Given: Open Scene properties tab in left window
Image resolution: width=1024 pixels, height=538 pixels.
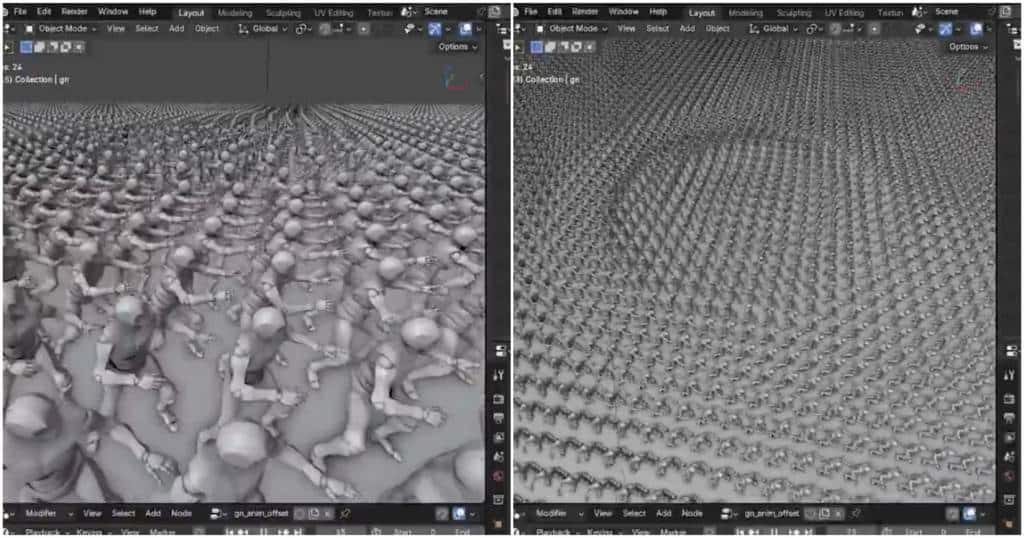Looking at the screenshot, I should click(x=499, y=457).
